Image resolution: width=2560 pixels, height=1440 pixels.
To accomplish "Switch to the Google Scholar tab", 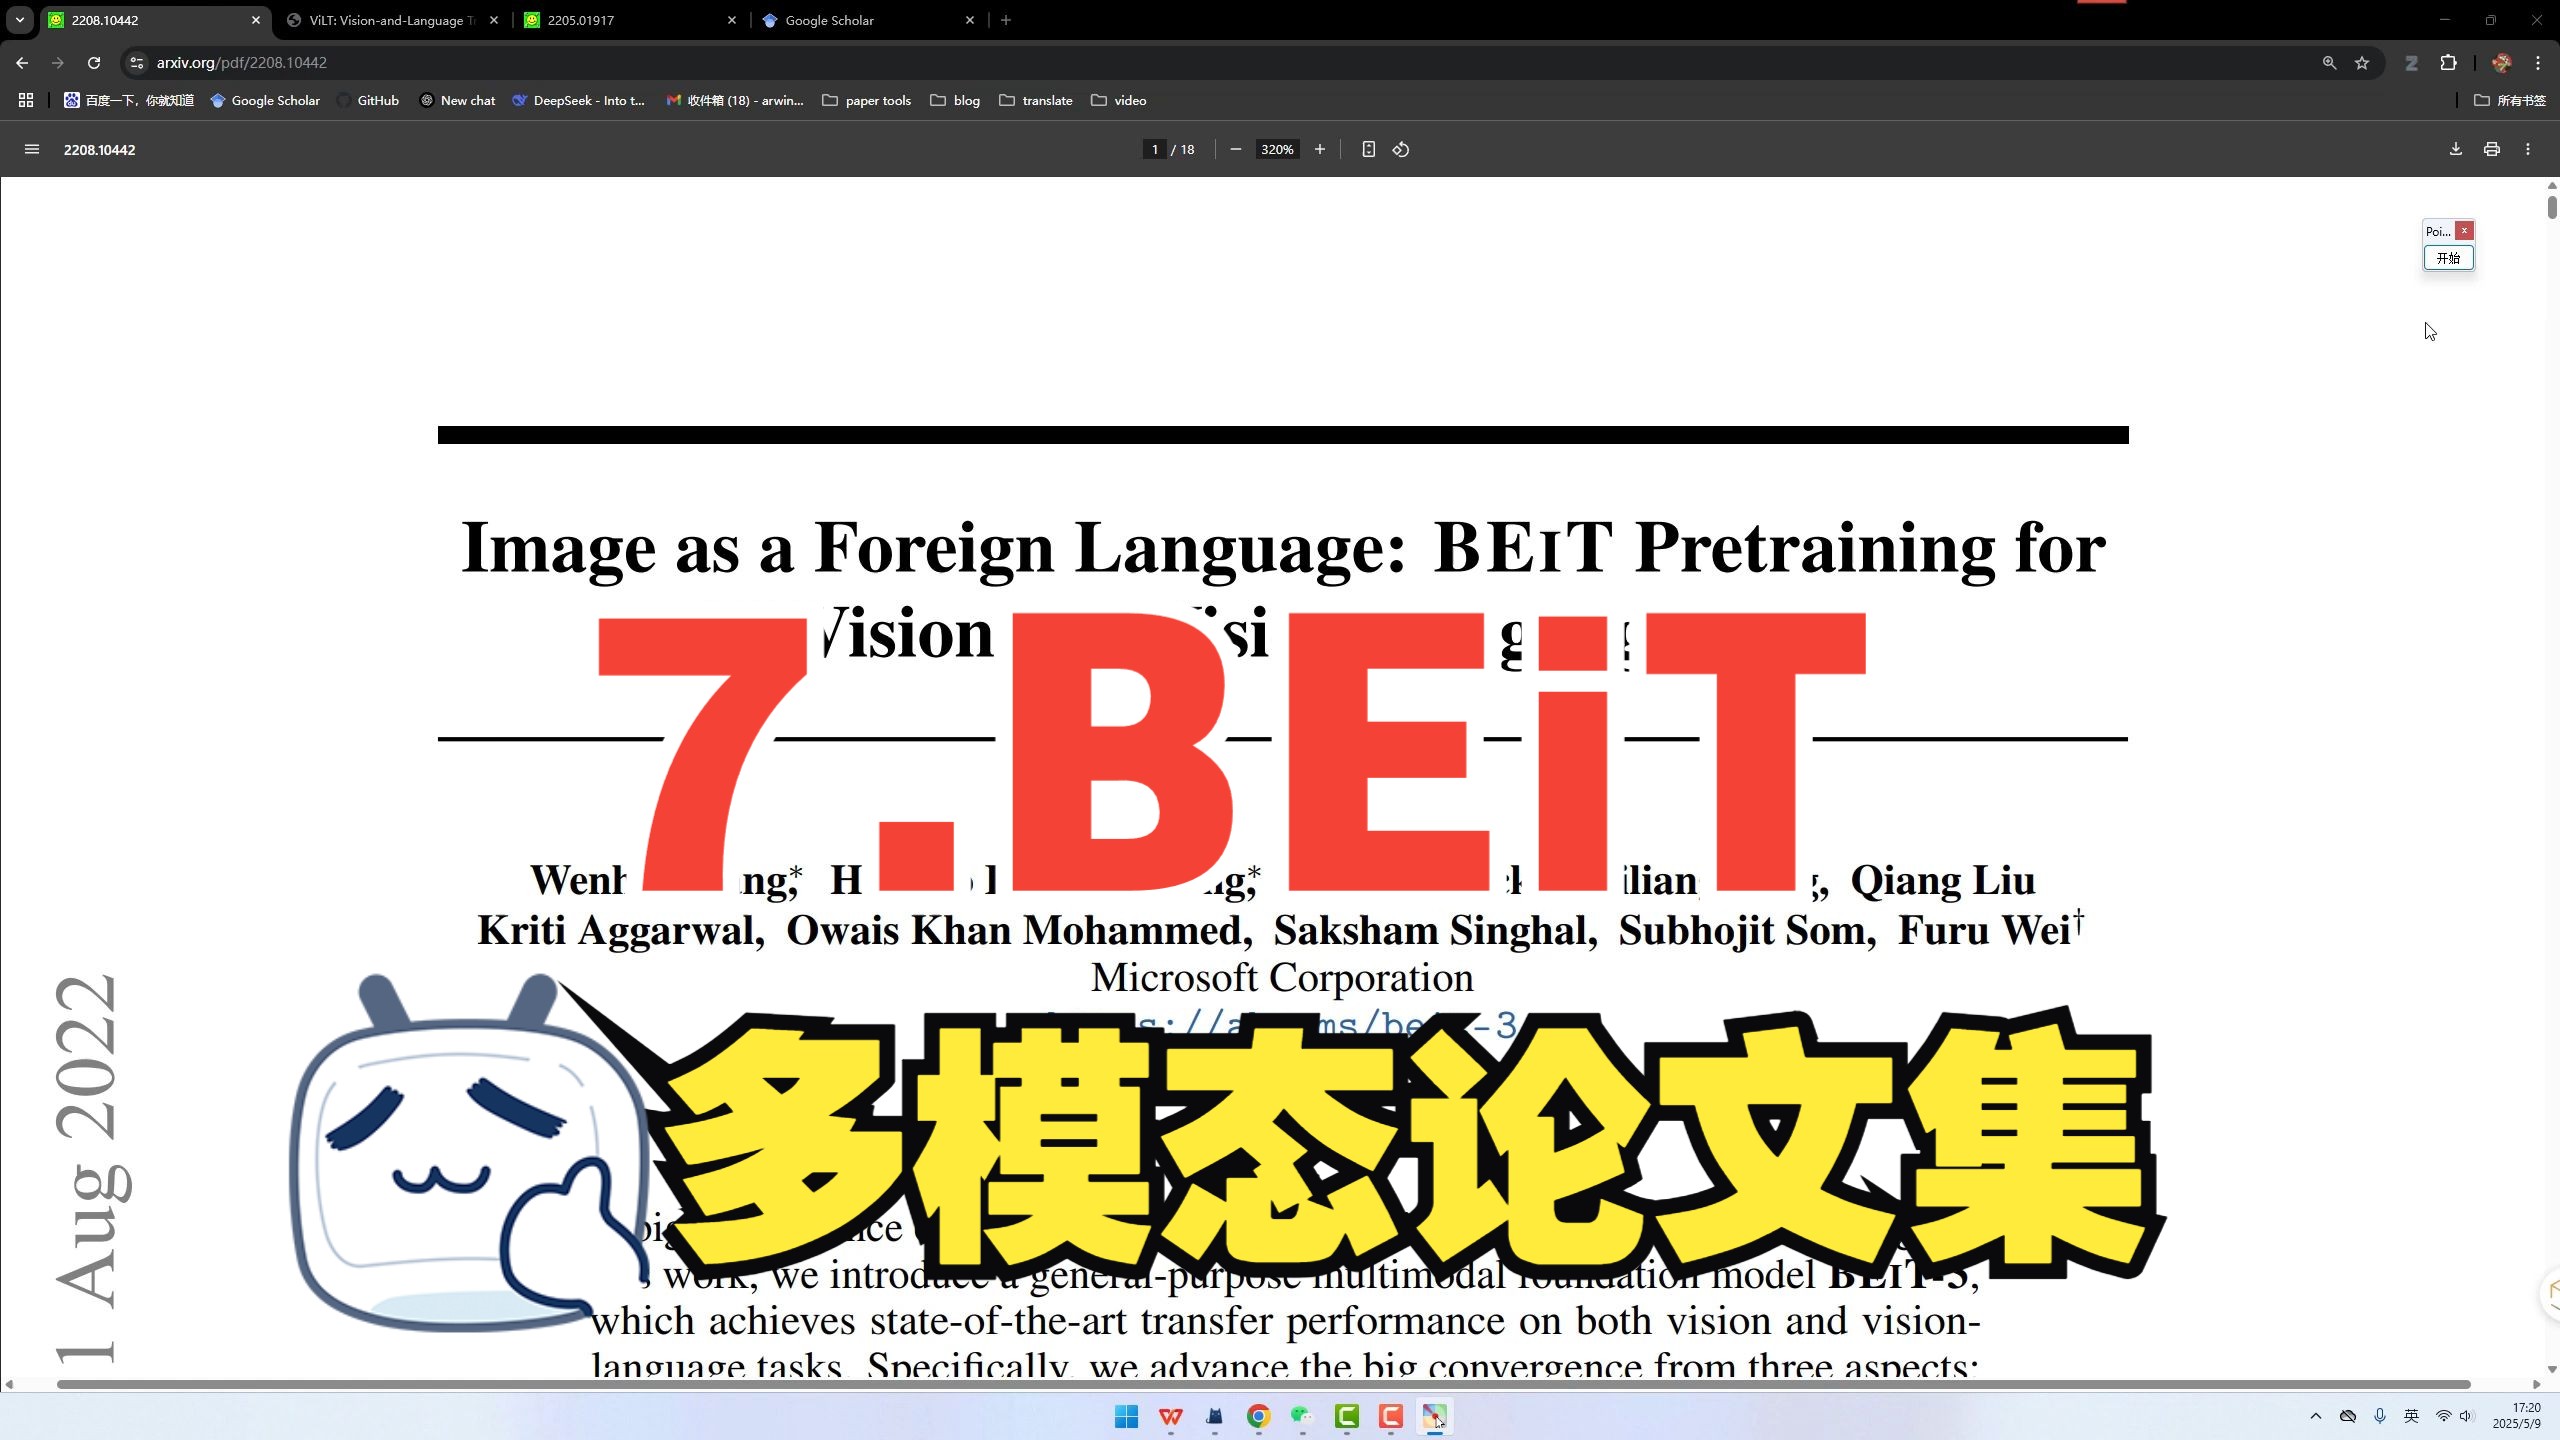I will coord(867,20).
